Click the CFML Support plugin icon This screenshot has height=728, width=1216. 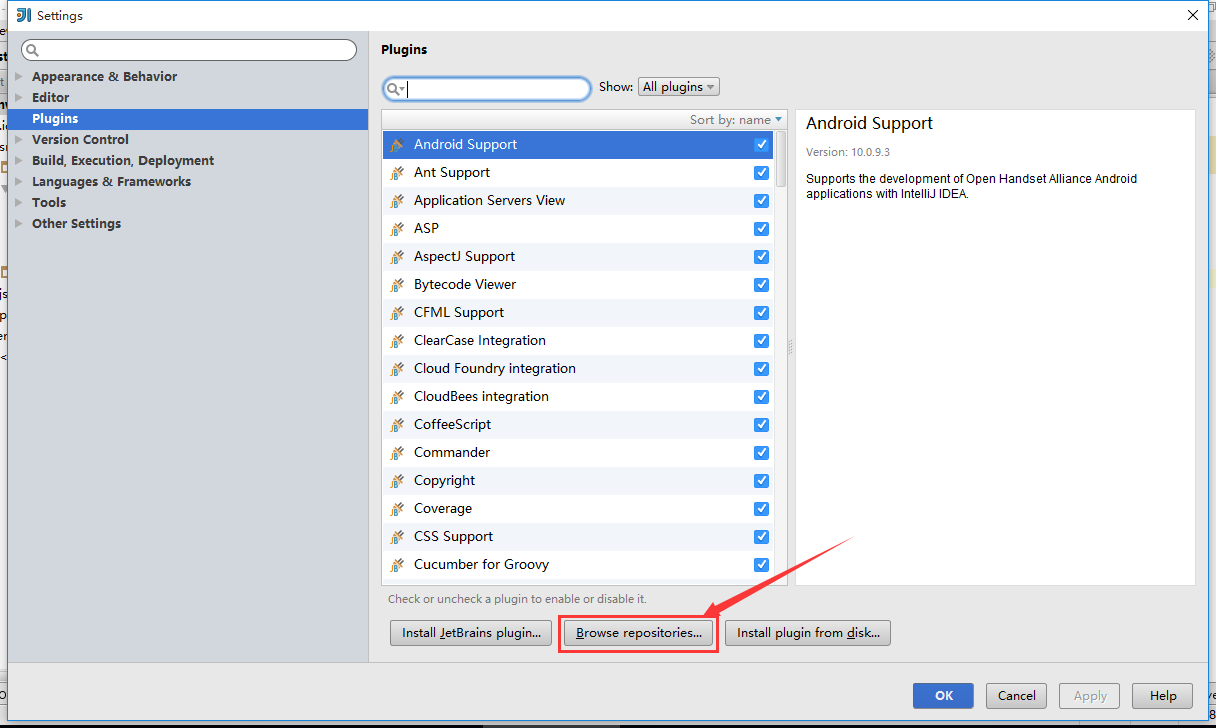click(397, 313)
